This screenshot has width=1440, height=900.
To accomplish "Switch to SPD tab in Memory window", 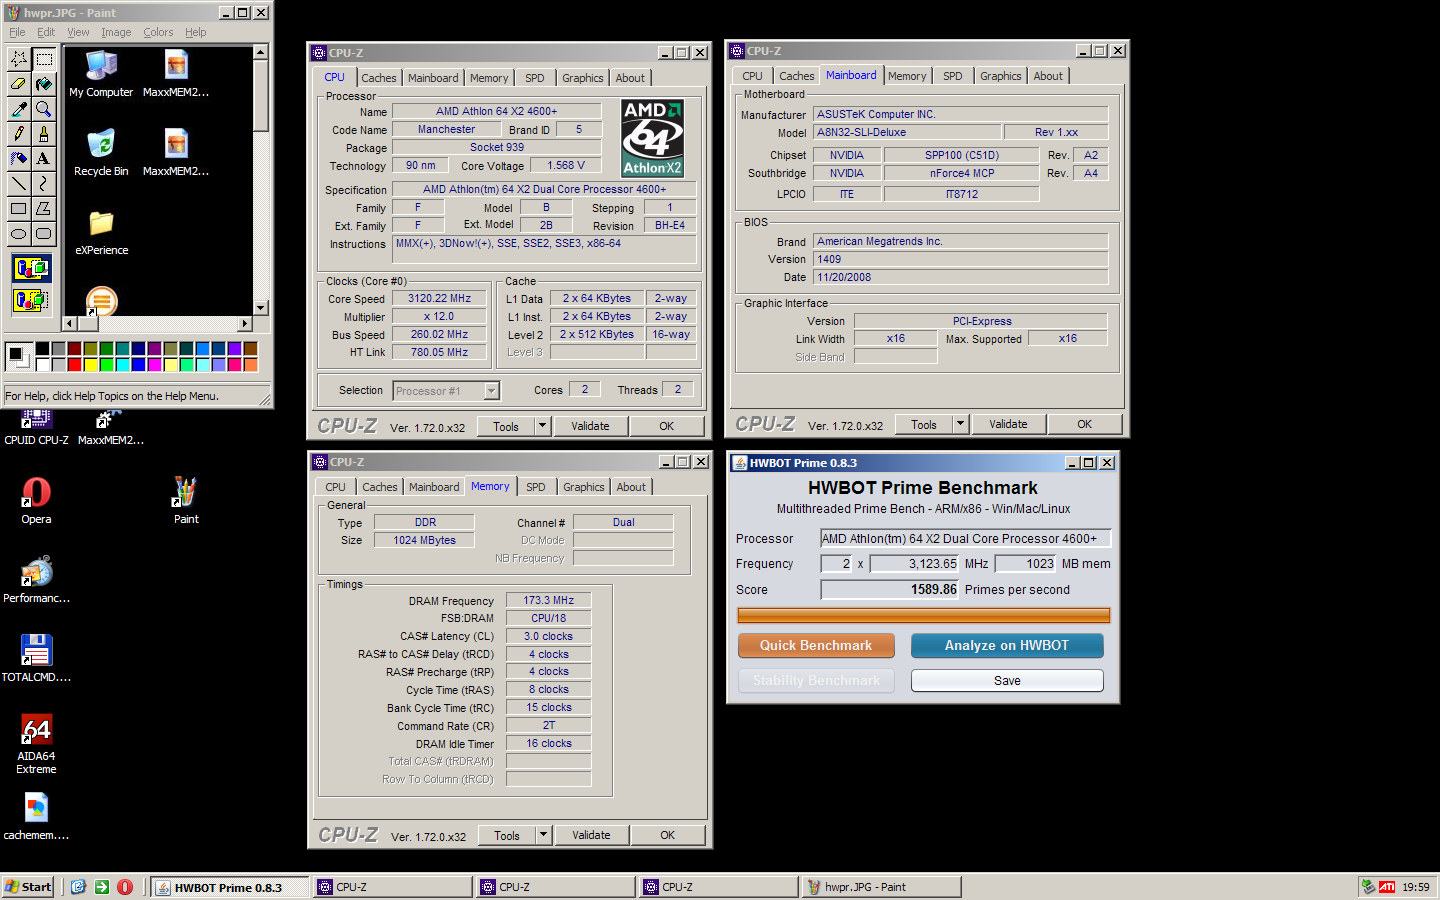I will coord(536,487).
